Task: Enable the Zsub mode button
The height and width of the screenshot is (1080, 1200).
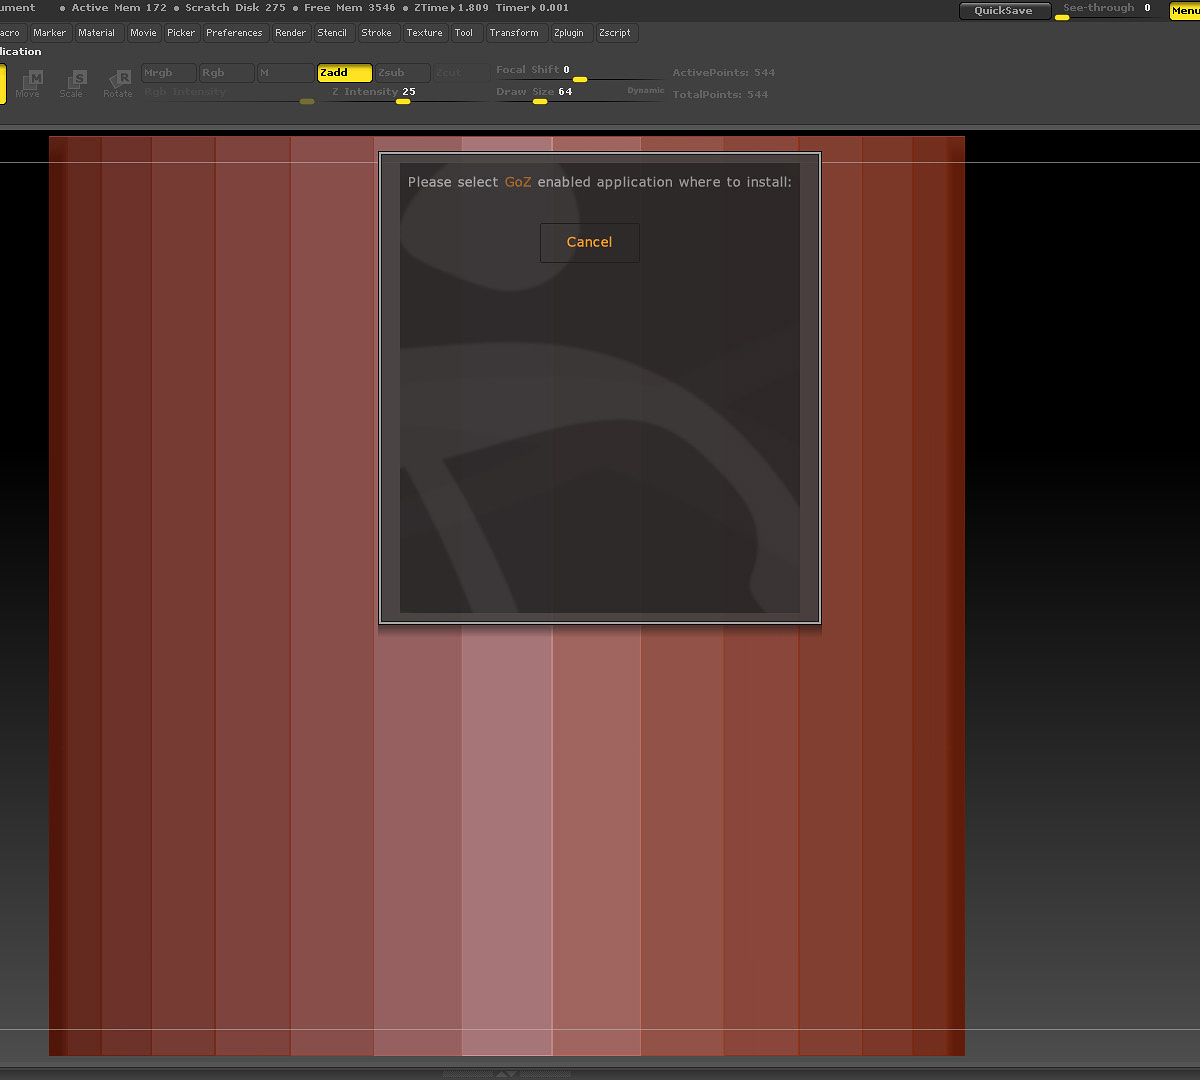Action: (x=403, y=73)
